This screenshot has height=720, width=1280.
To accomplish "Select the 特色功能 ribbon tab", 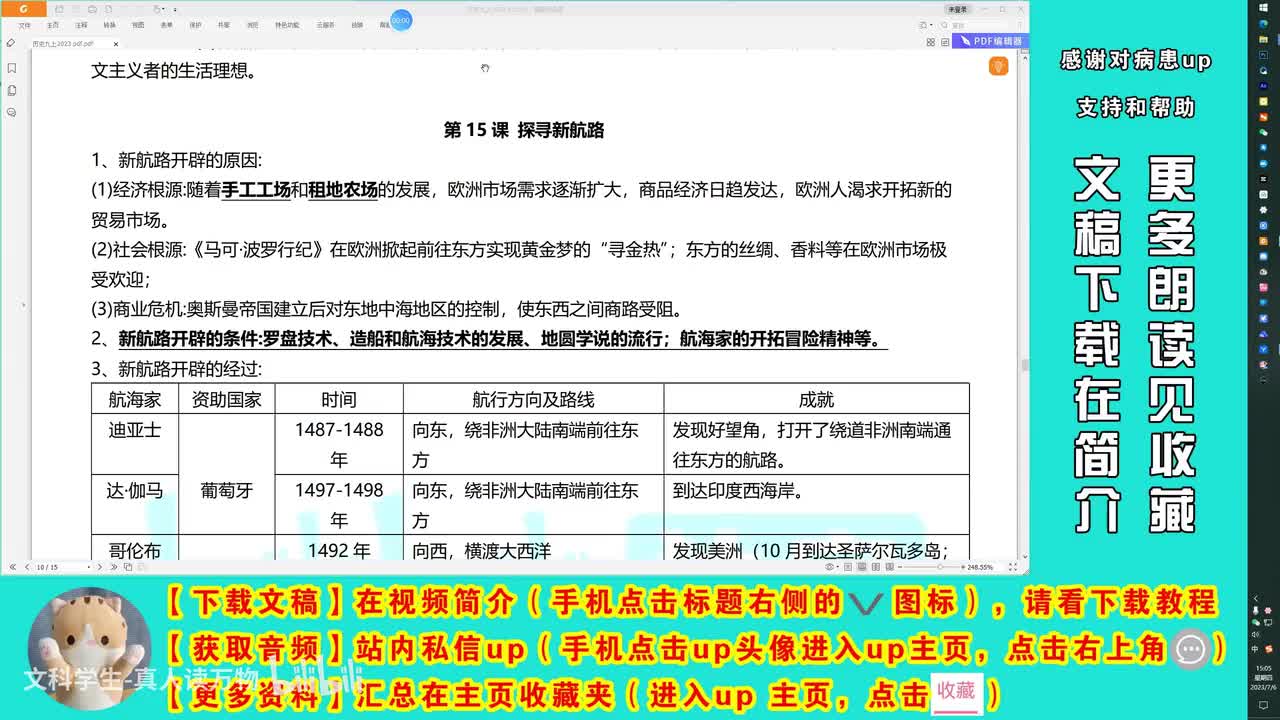I will point(287,25).
